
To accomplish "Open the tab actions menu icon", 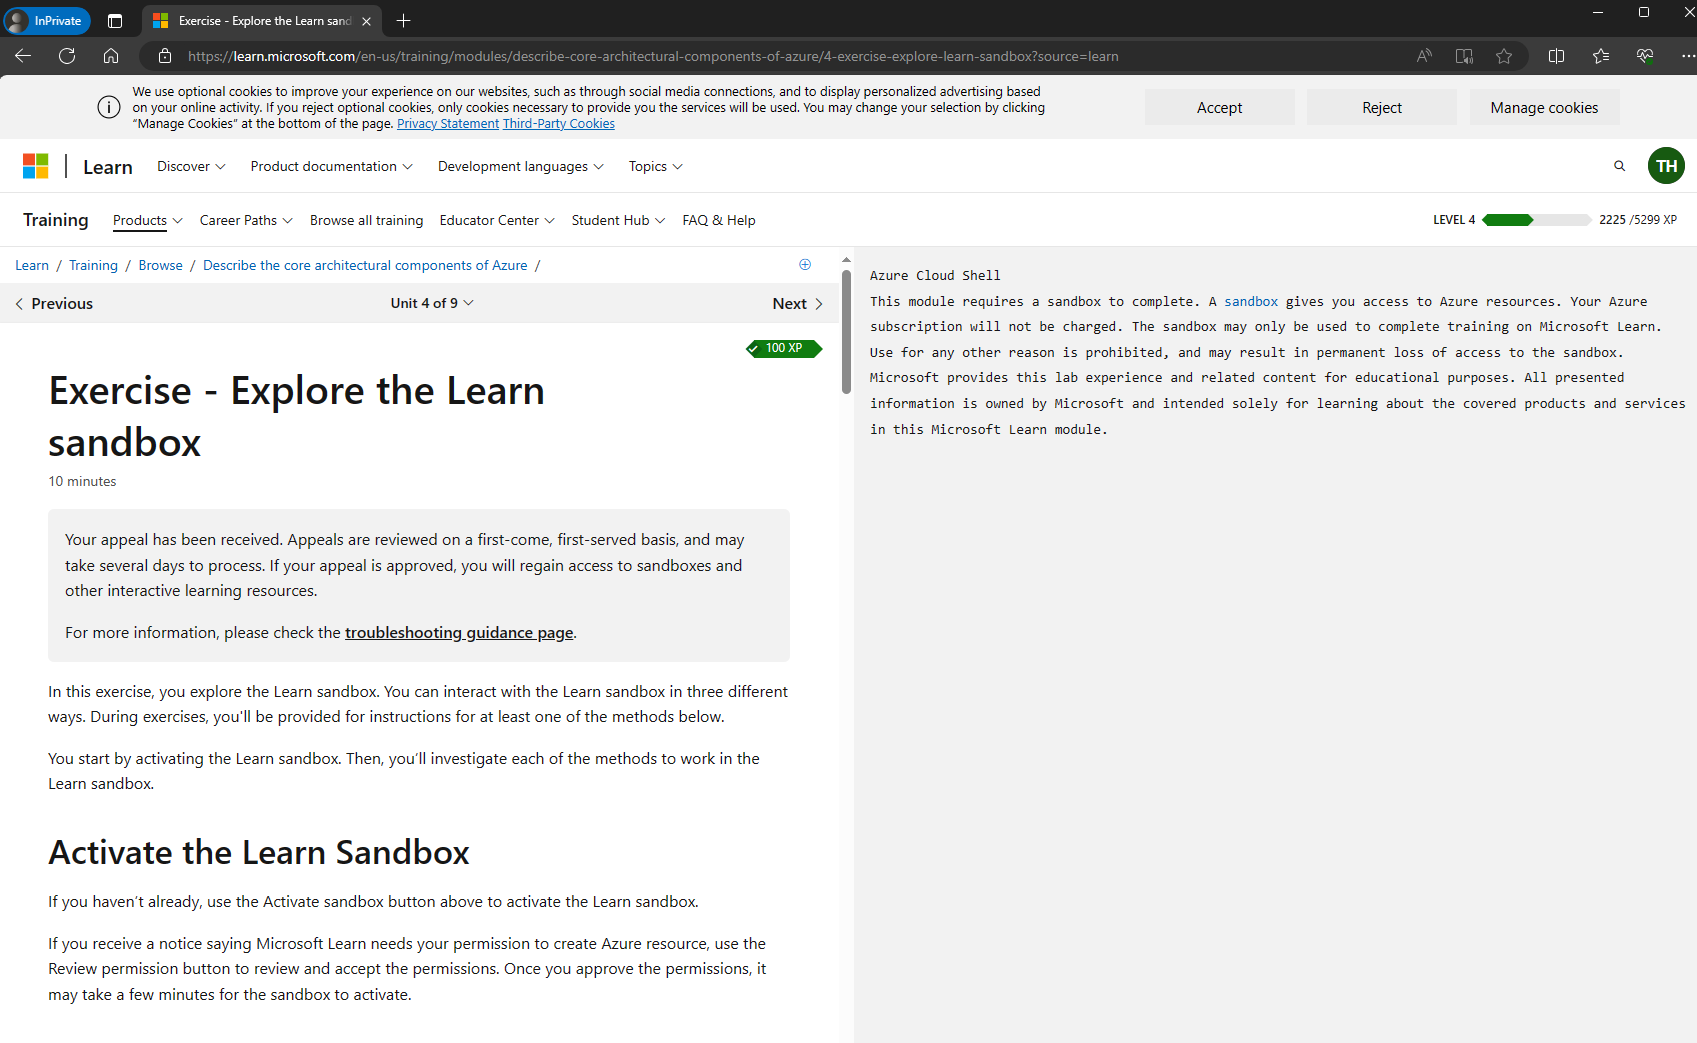I will 115,21.
